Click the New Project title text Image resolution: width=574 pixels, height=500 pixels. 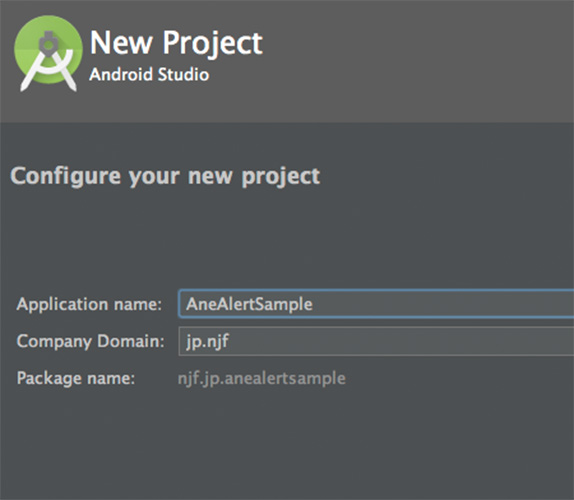176,43
